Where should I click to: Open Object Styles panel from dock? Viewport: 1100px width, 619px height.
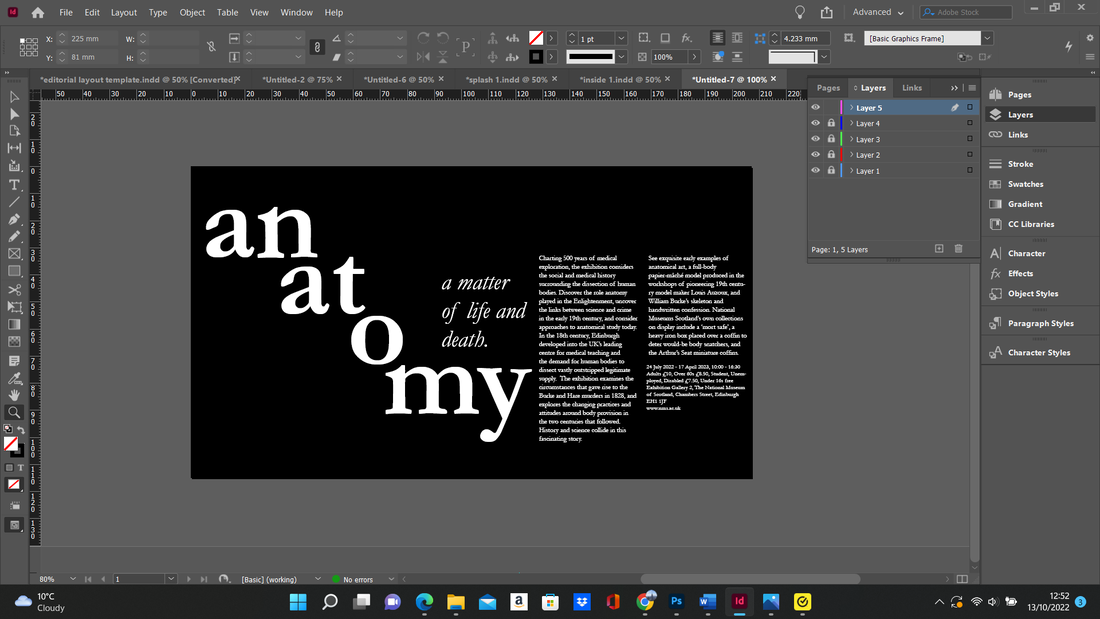1033,293
